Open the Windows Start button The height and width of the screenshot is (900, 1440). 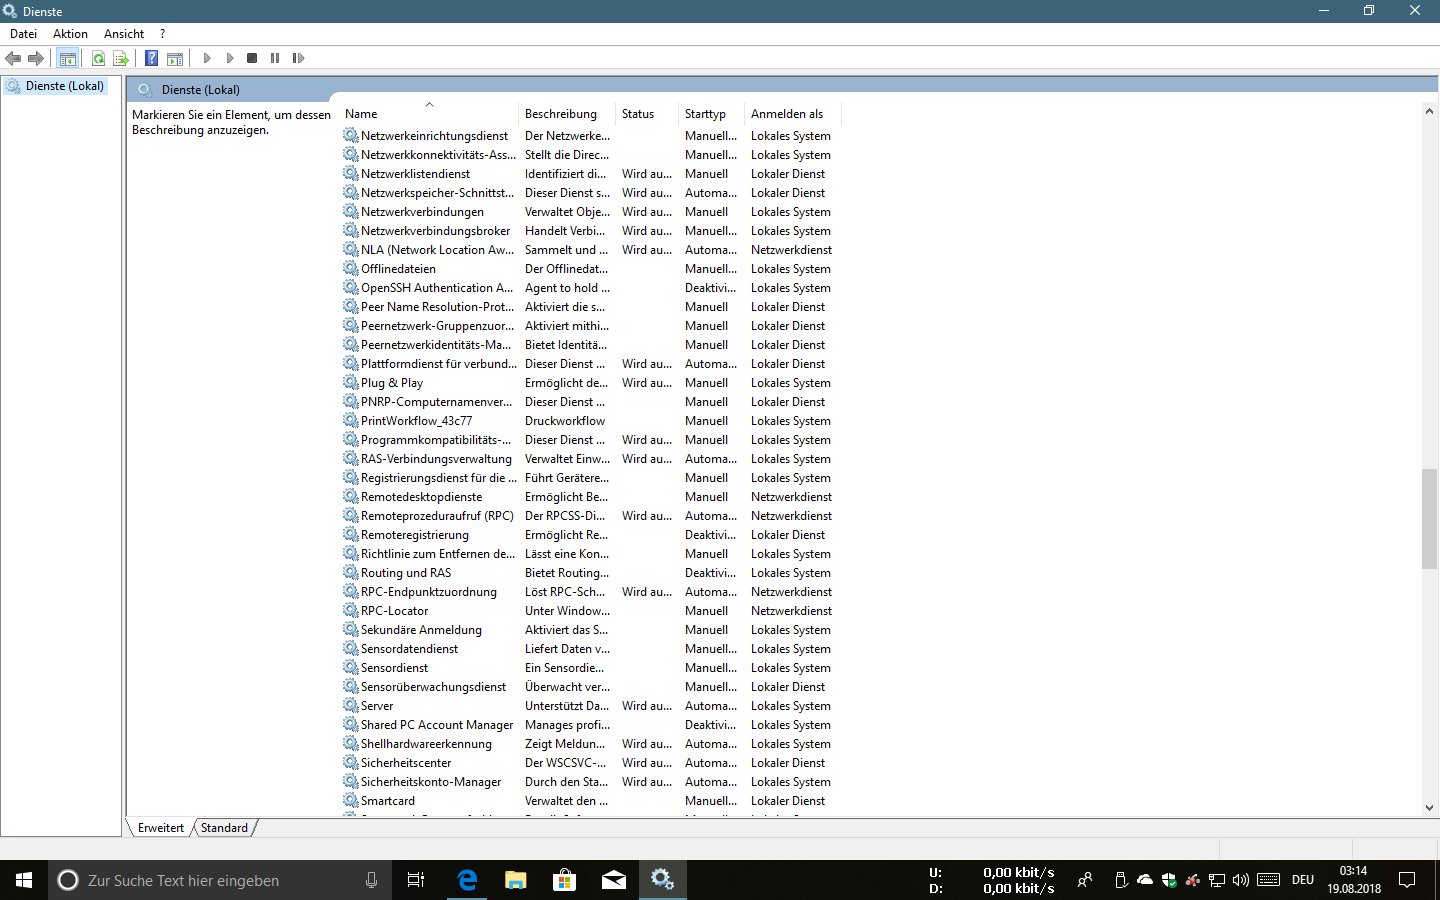[x=24, y=880]
